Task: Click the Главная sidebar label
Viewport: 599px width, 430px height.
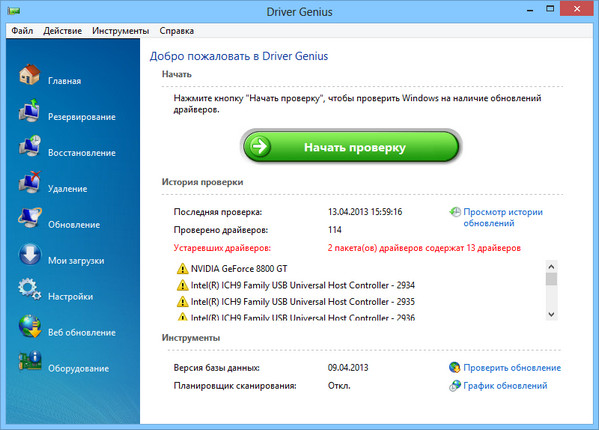Action: pos(65,81)
